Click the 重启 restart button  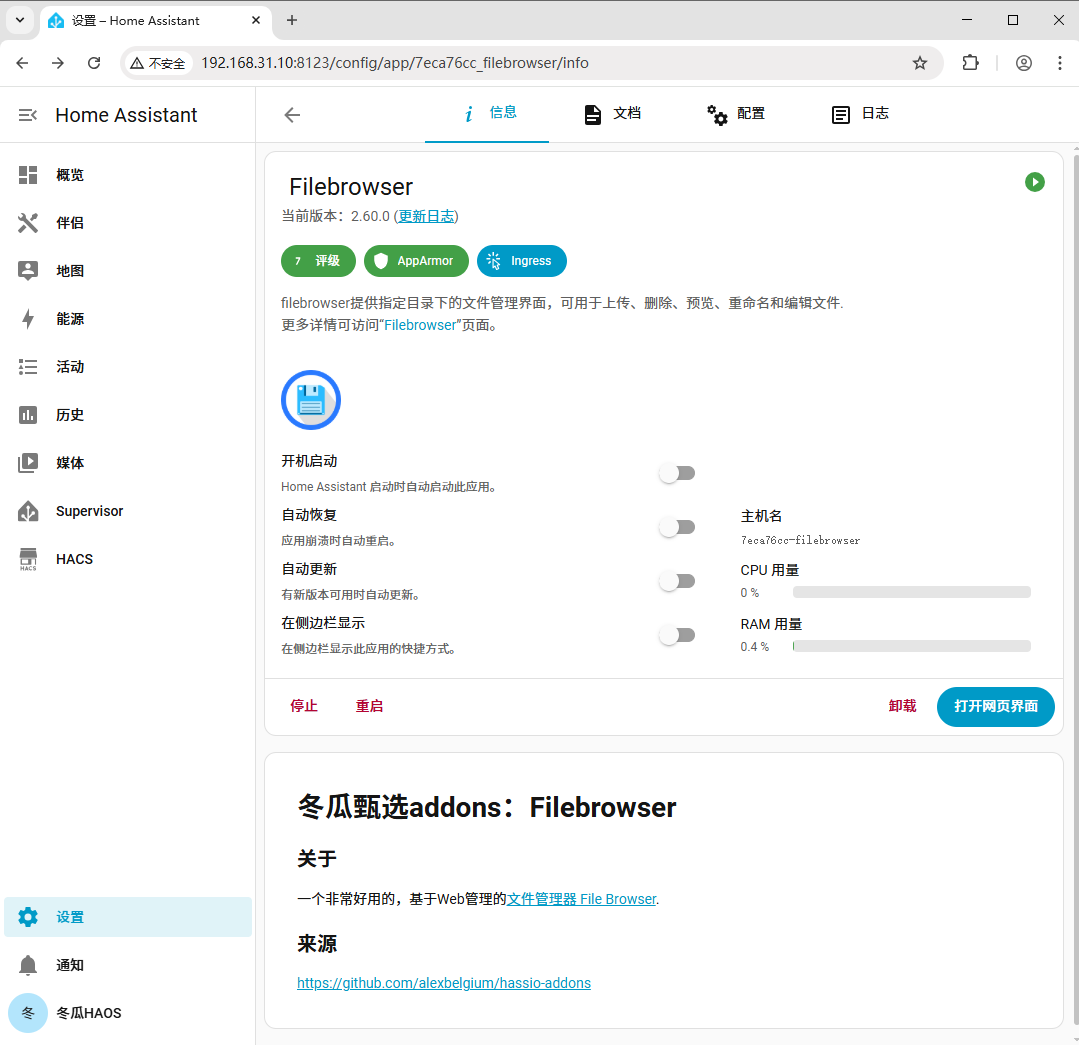coord(370,707)
